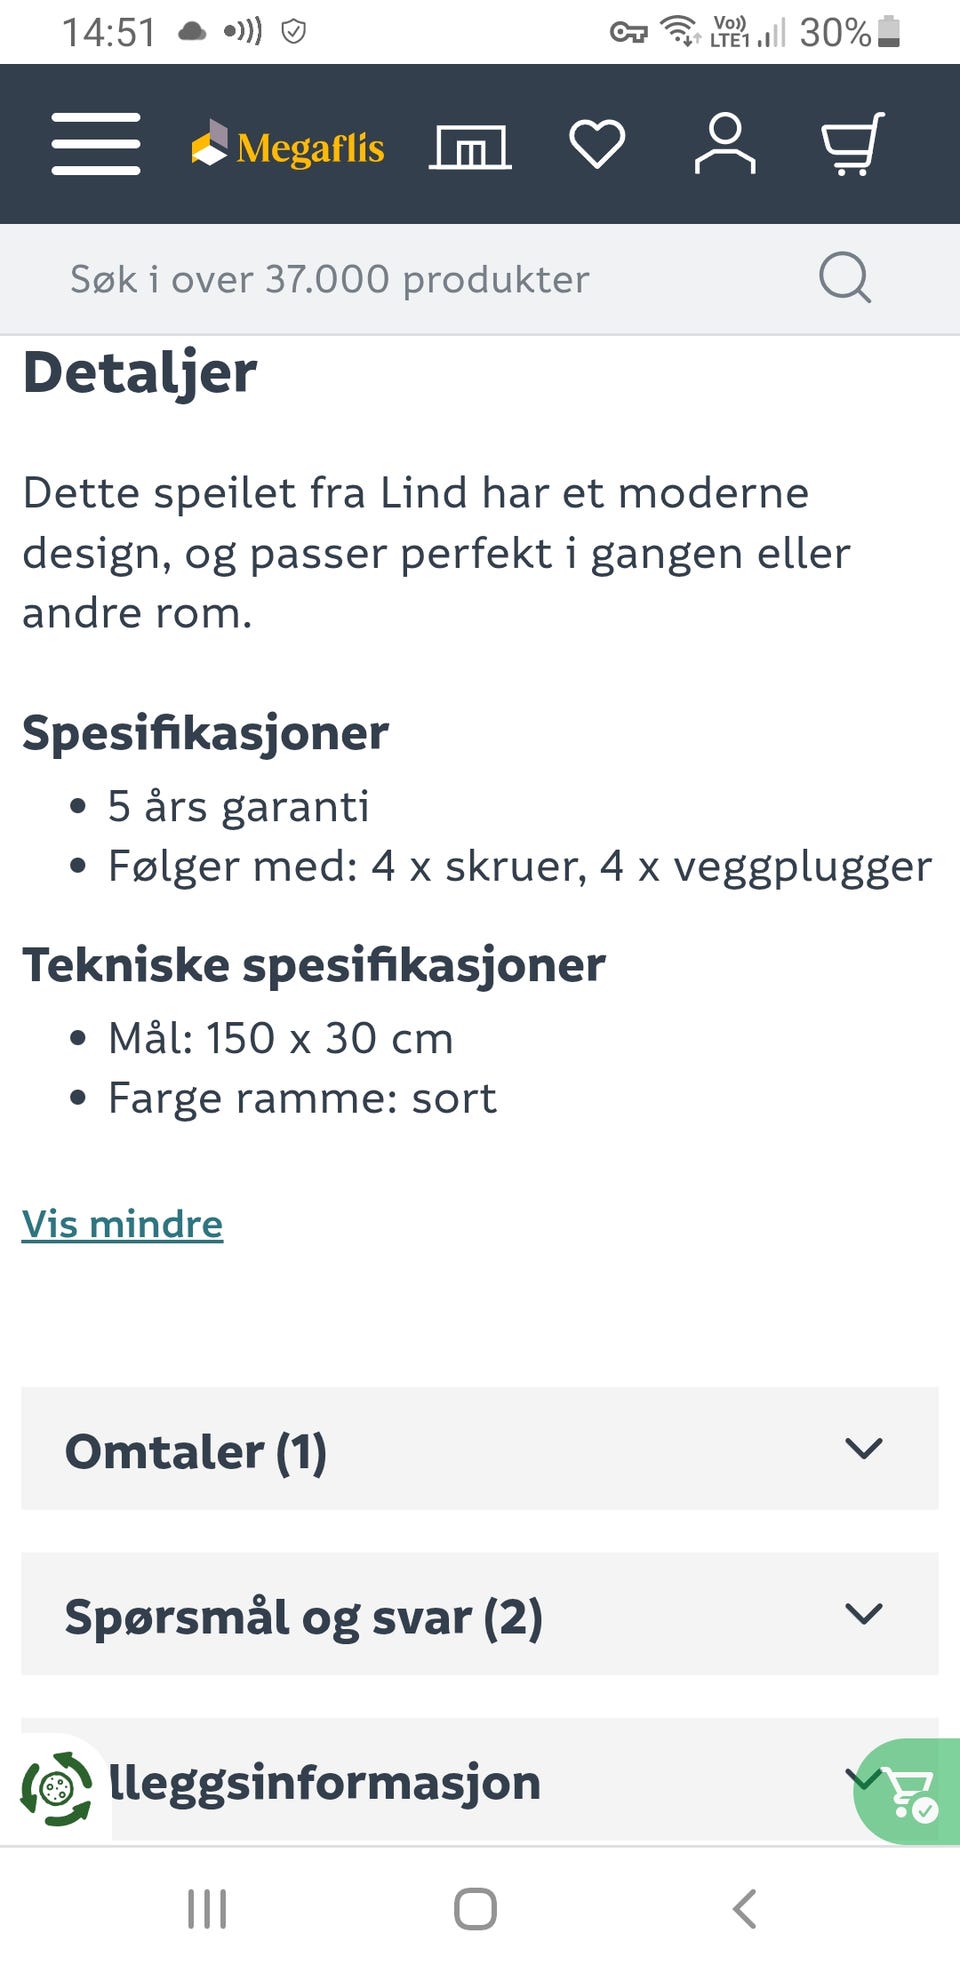Click the search magnifier icon
The height and width of the screenshot is (1973, 960).
(x=845, y=278)
